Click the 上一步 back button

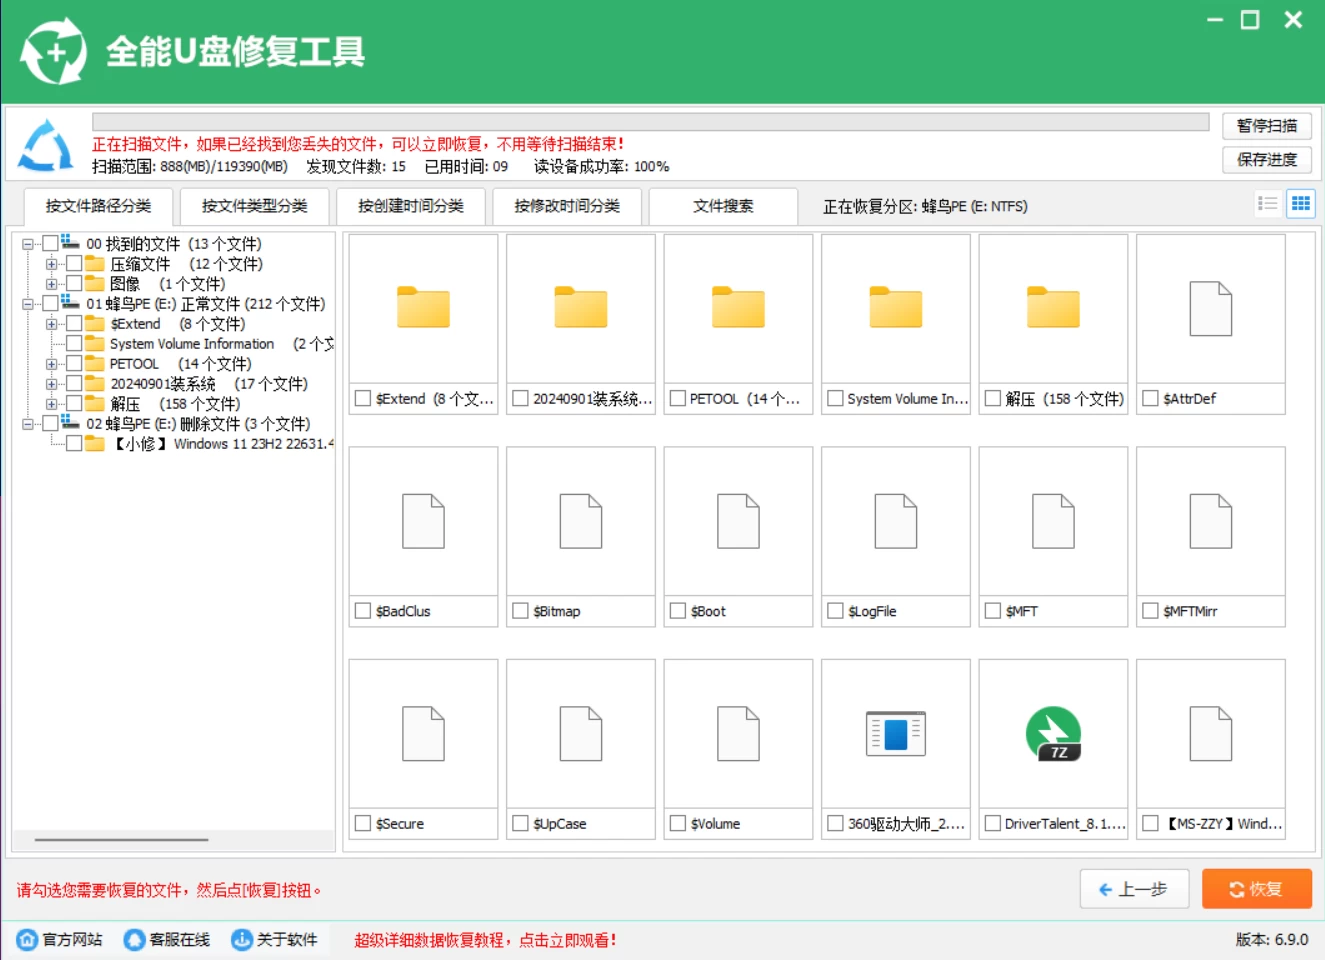point(1134,889)
